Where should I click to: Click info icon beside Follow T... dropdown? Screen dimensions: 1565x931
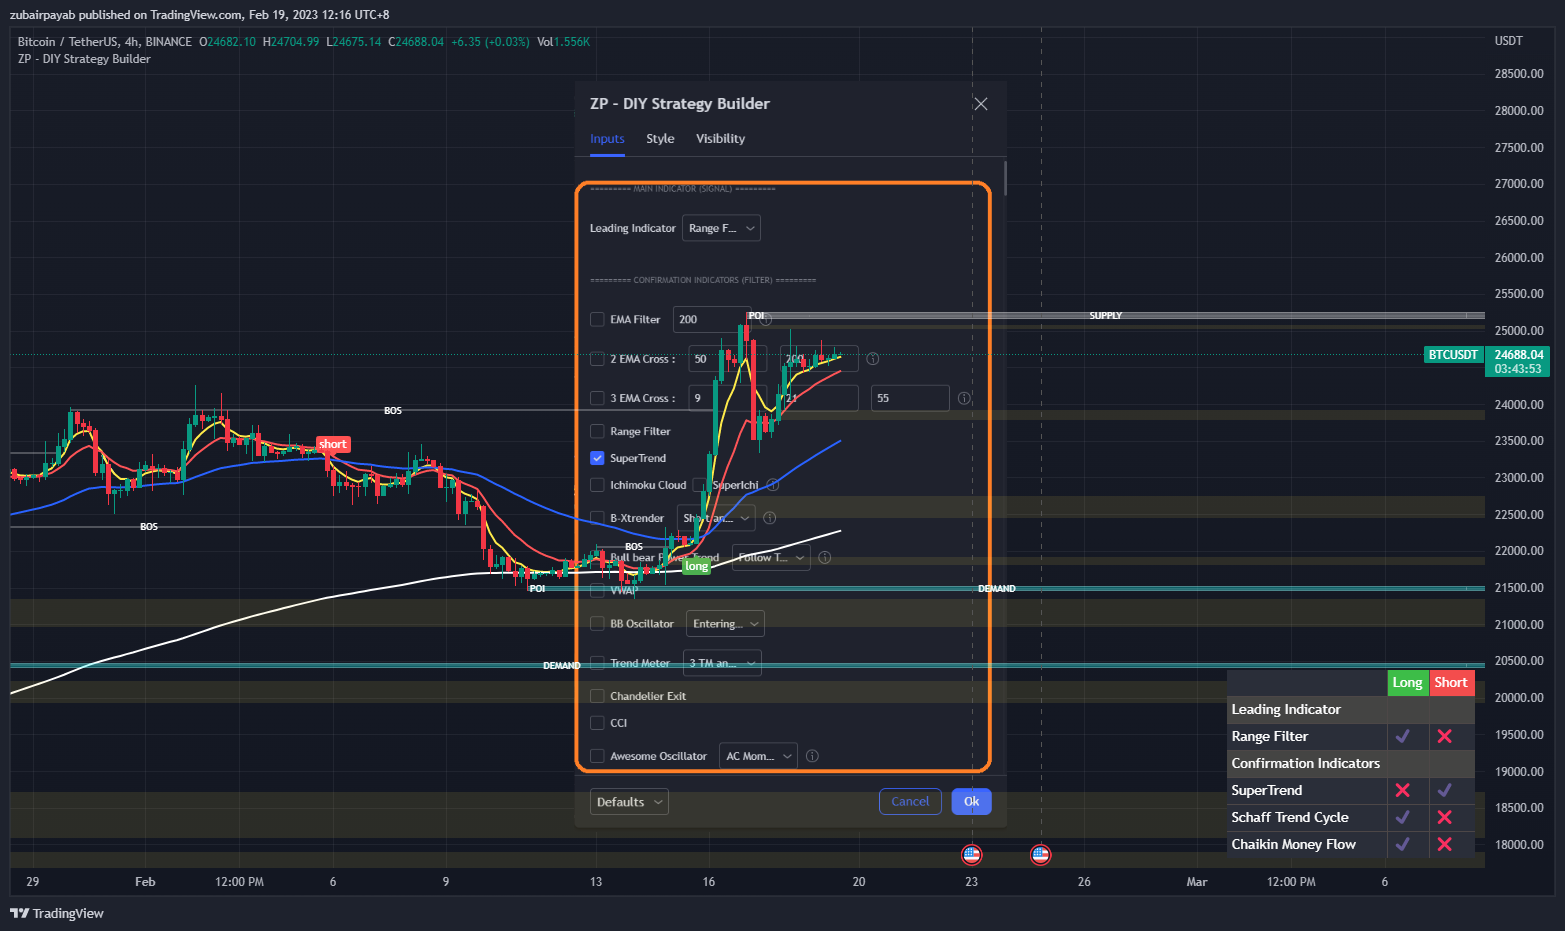click(x=825, y=558)
